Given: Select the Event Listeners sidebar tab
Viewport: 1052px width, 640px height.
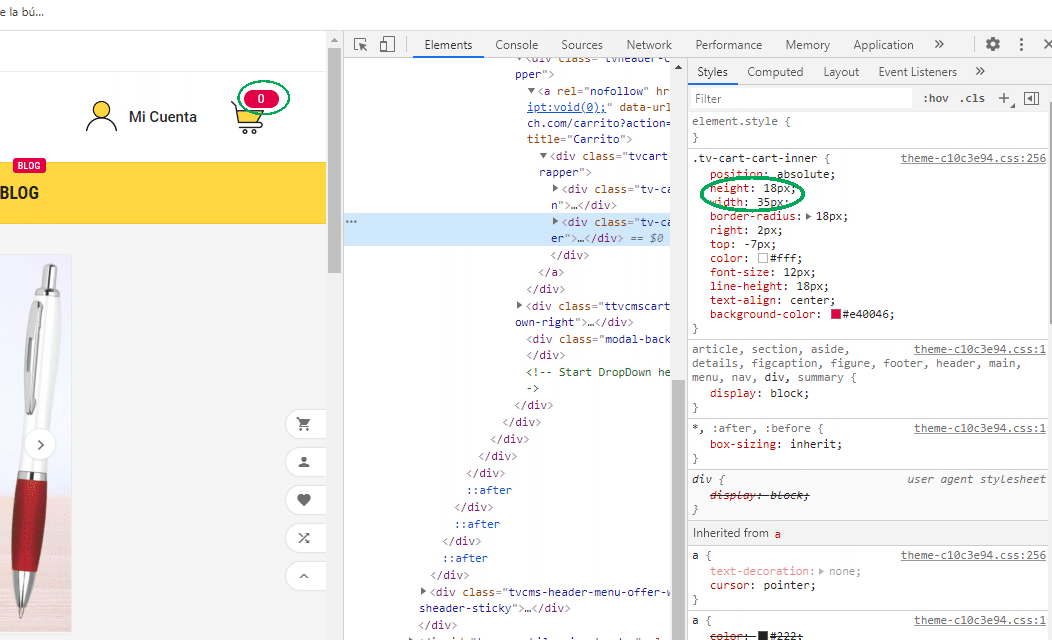Looking at the screenshot, I should click(x=917, y=71).
